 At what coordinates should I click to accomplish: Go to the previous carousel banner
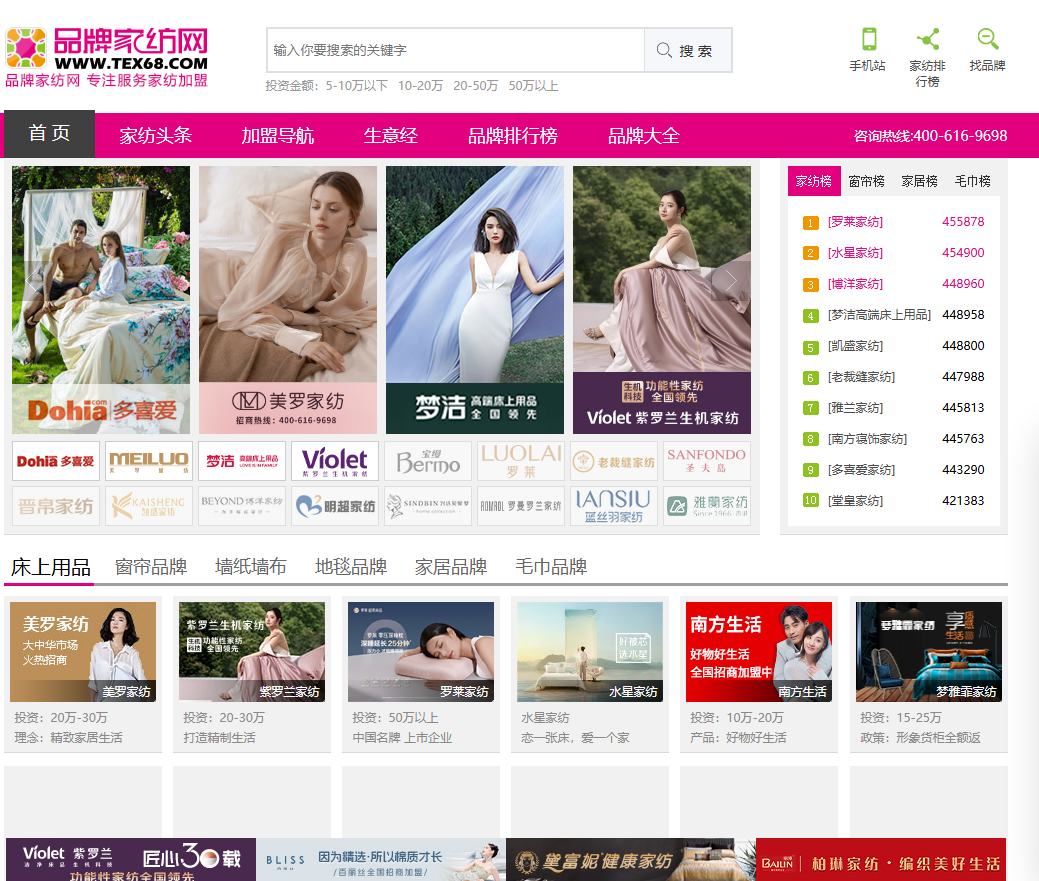[32, 281]
